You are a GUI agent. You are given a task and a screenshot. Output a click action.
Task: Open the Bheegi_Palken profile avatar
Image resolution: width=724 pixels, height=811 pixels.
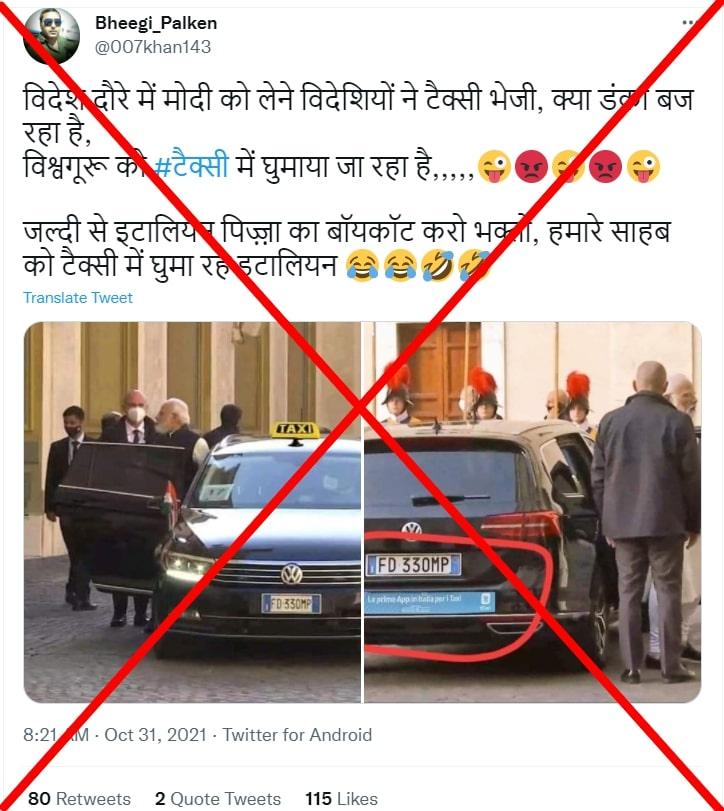point(51,35)
